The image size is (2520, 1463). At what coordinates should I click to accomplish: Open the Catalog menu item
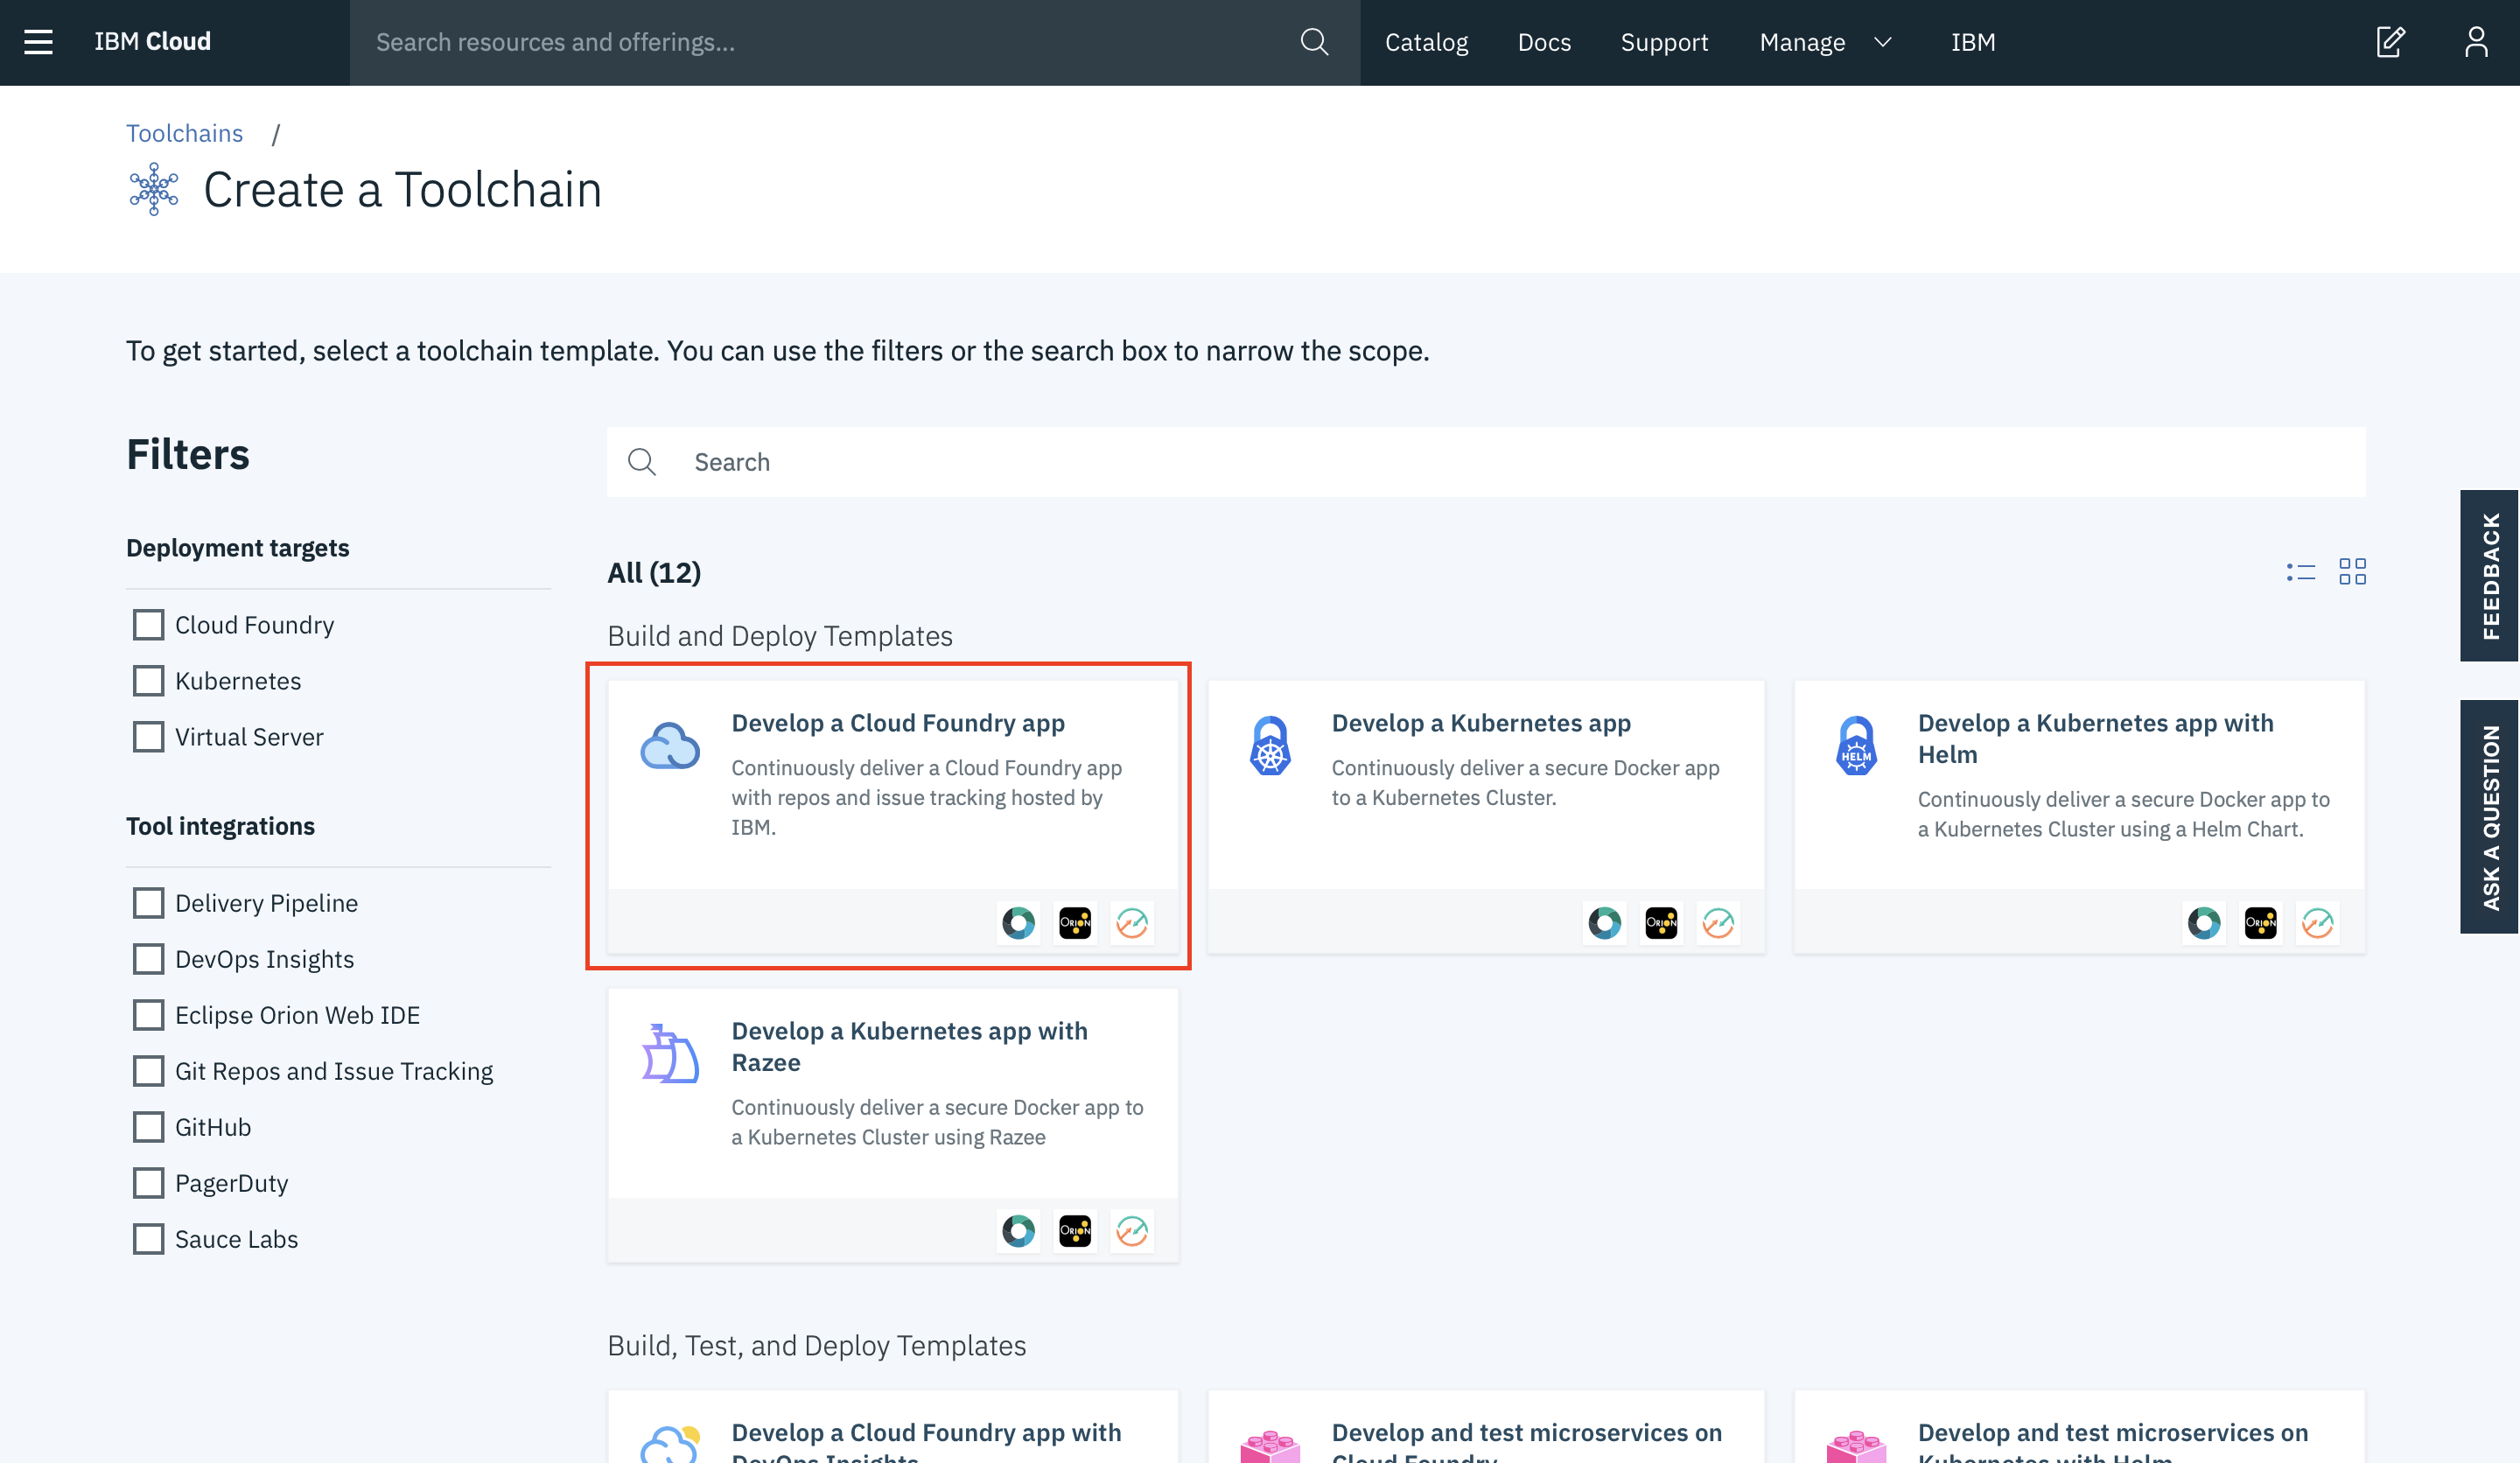click(1426, 42)
